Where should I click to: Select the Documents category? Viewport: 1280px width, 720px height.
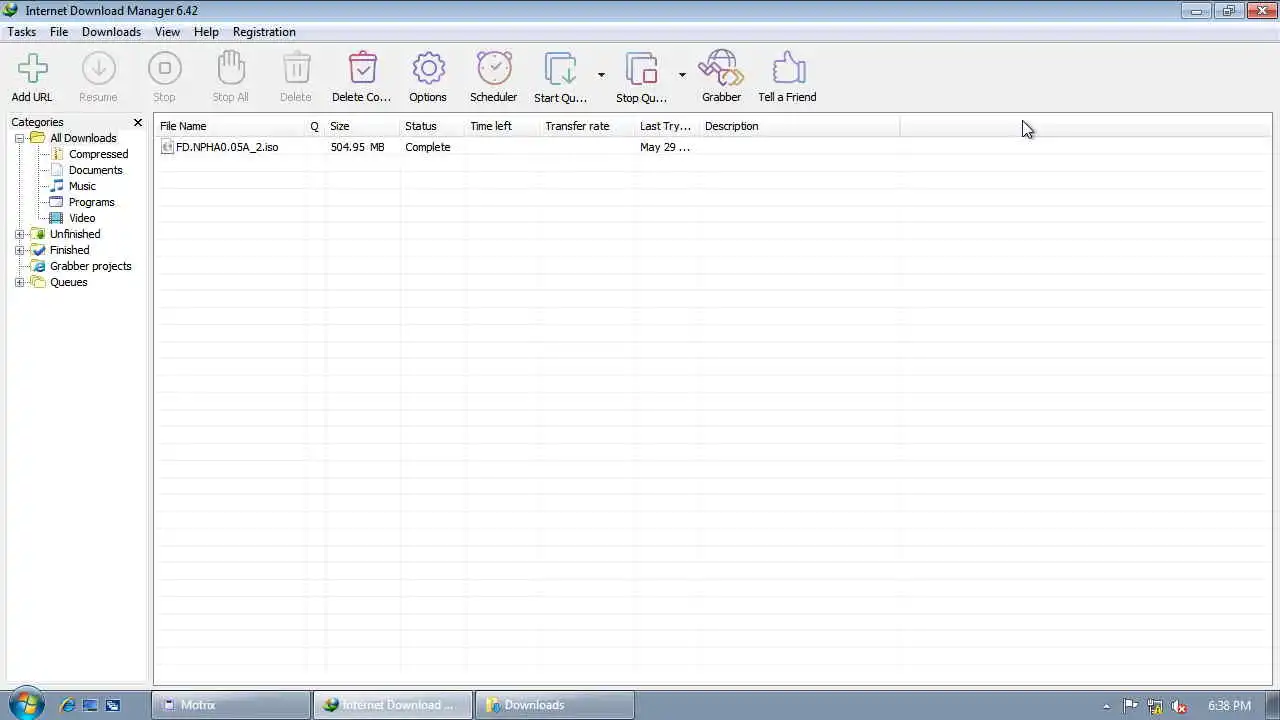(95, 170)
